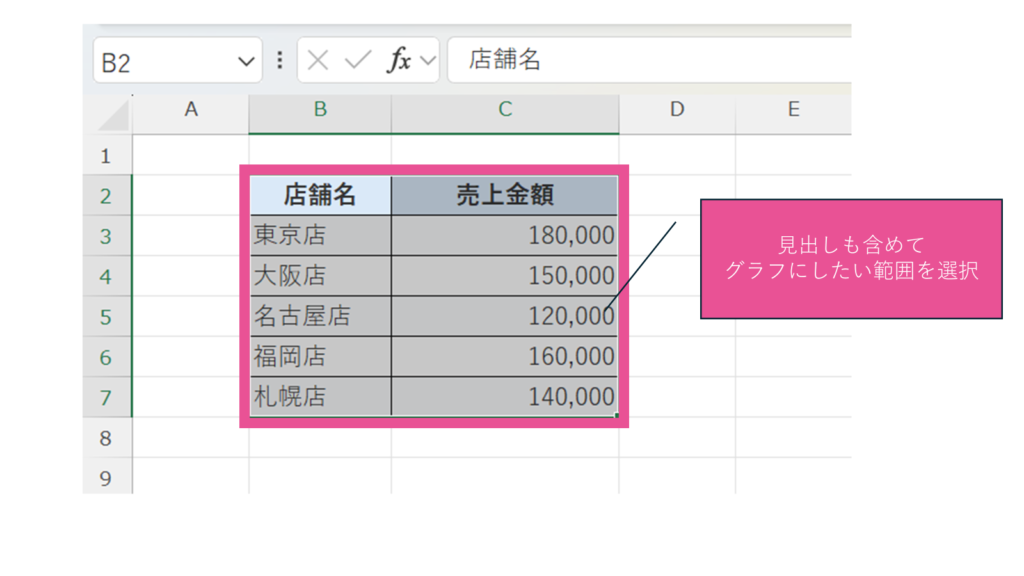Click the fill handle at selection corner
The height and width of the screenshot is (576, 1024).
pyautogui.click(x=617, y=415)
